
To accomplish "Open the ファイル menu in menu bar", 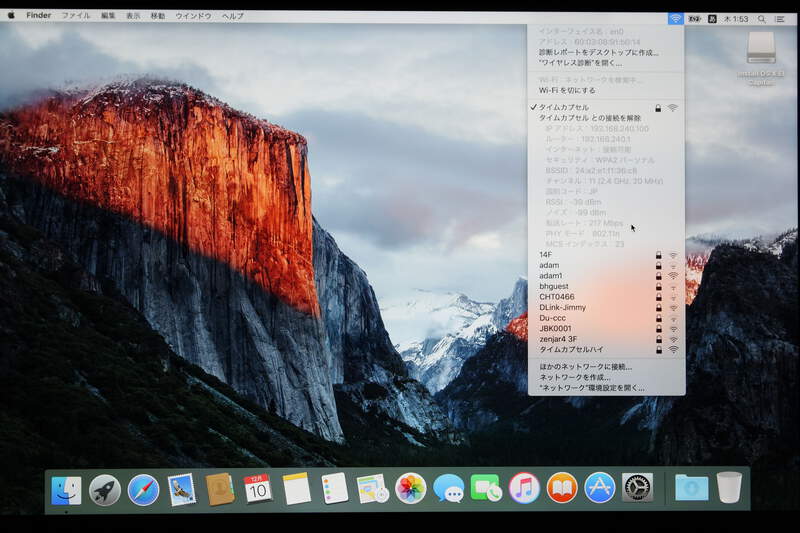I will [x=75, y=17].
